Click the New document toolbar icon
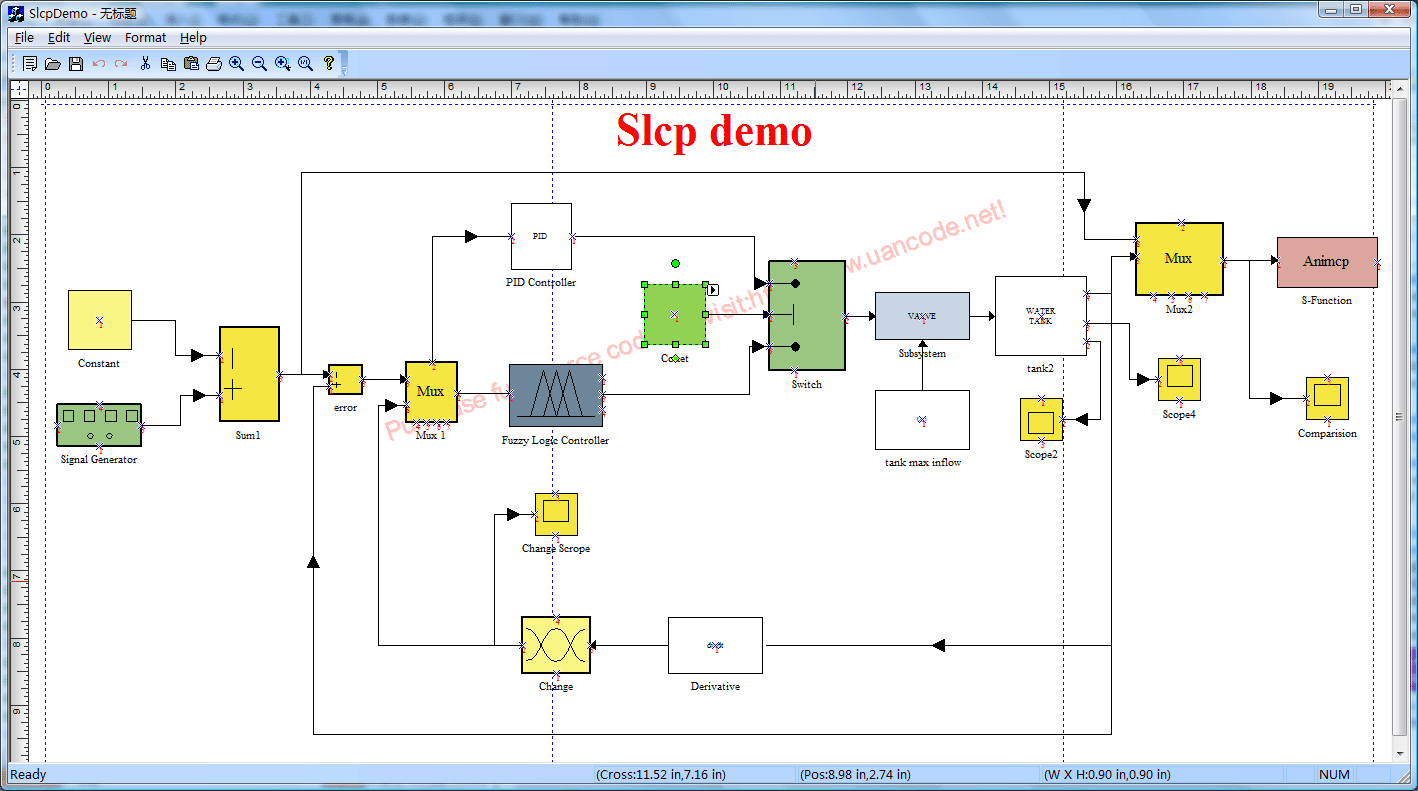 tap(30, 64)
